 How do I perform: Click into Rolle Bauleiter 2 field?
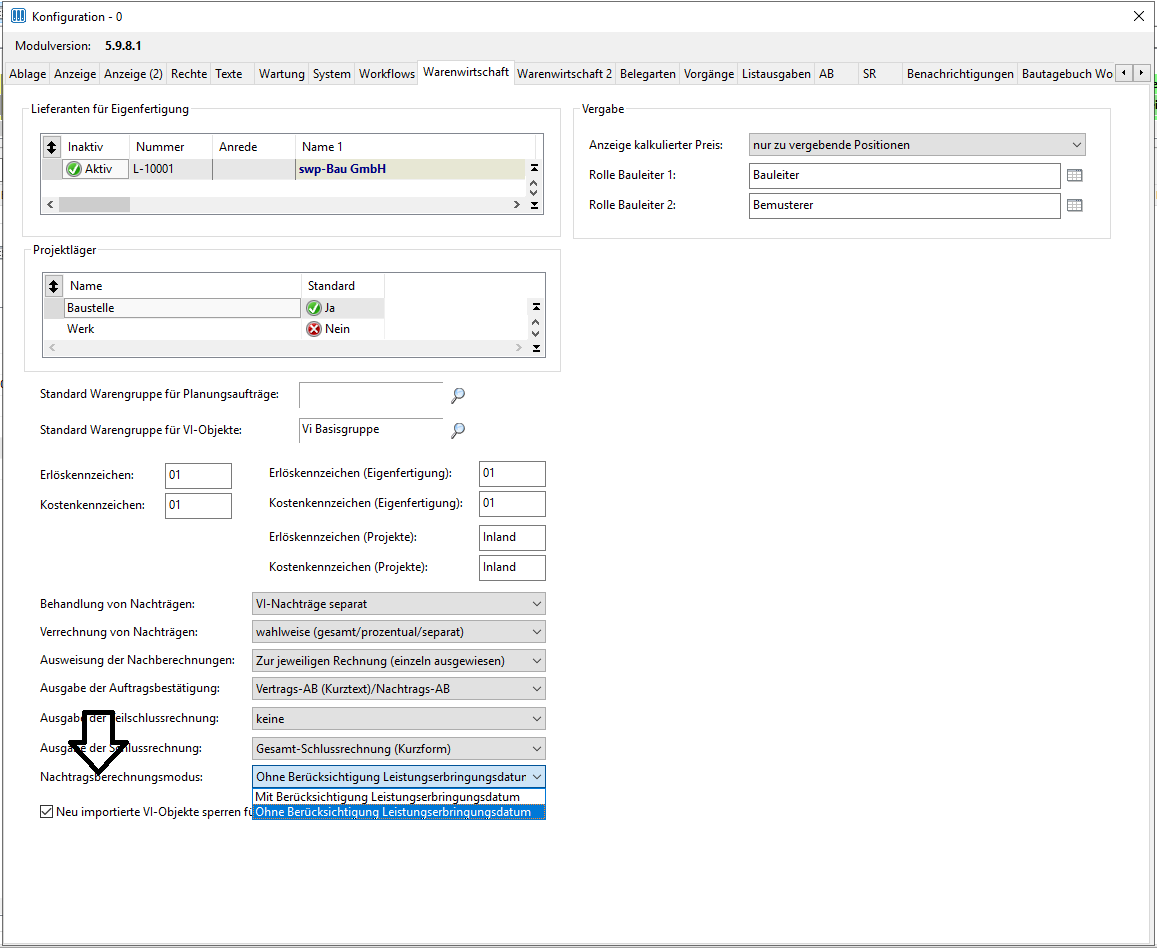click(905, 205)
